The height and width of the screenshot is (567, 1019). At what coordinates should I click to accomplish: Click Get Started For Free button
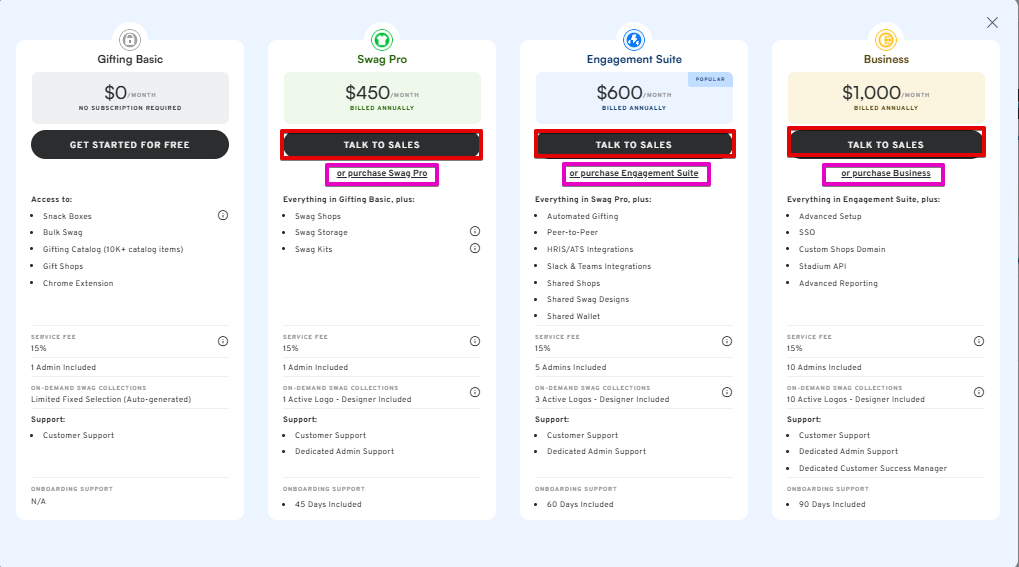tap(130, 144)
